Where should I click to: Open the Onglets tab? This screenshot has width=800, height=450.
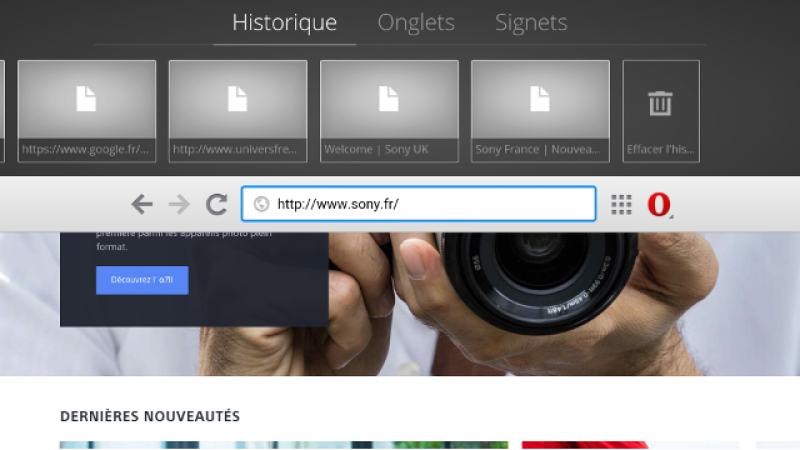[416, 23]
